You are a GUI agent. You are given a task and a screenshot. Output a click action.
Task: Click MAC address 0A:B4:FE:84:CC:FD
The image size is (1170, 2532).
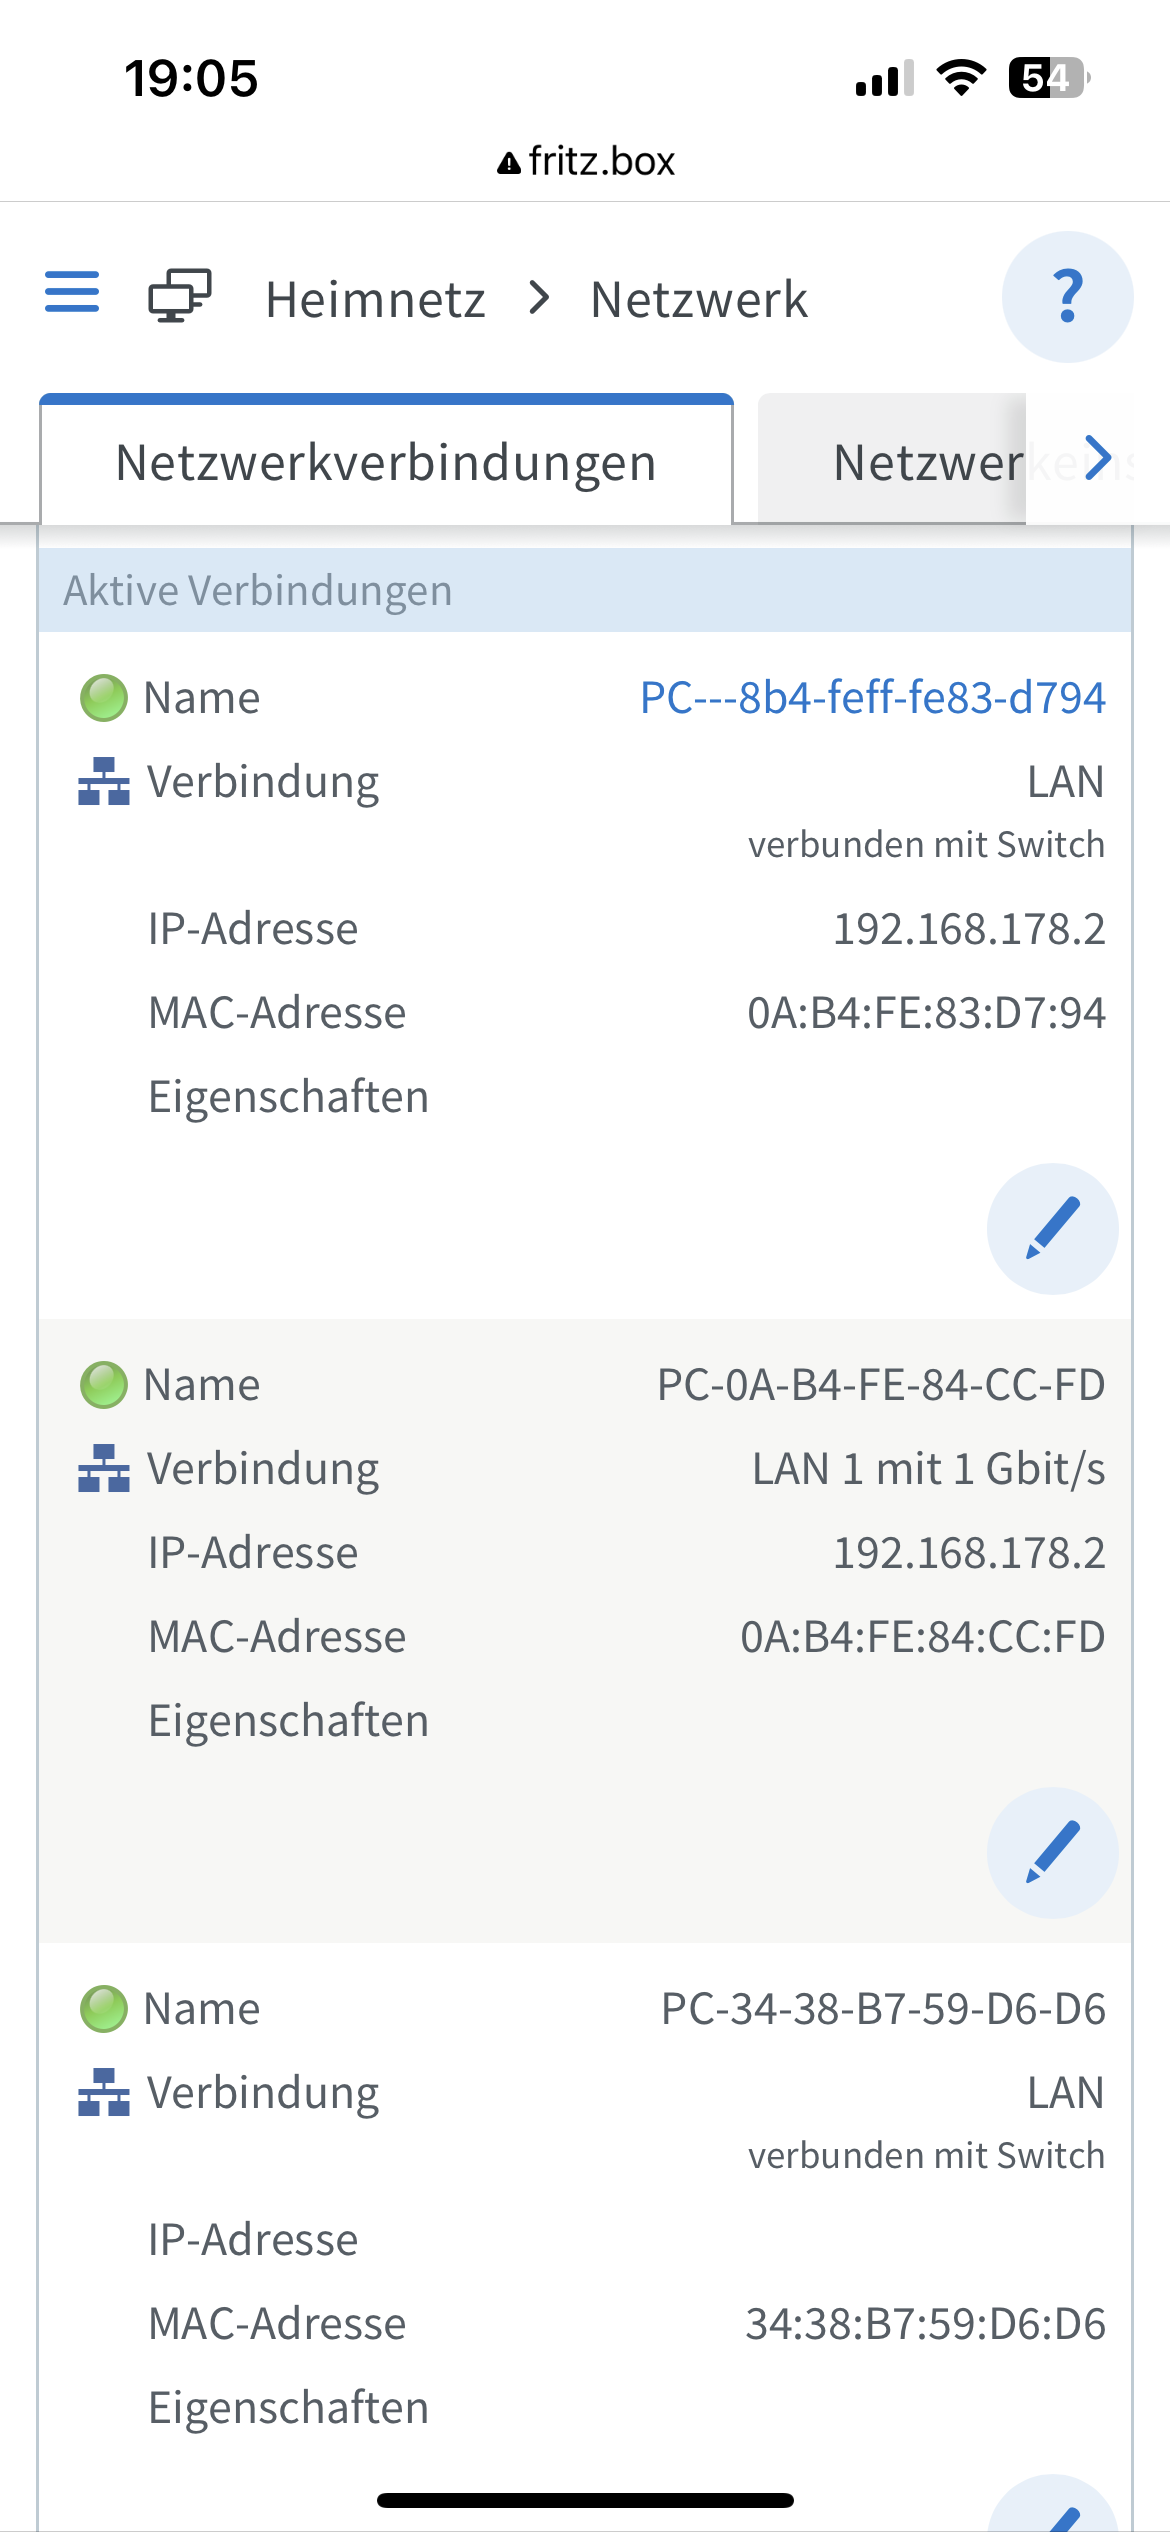tap(922, 1637)
